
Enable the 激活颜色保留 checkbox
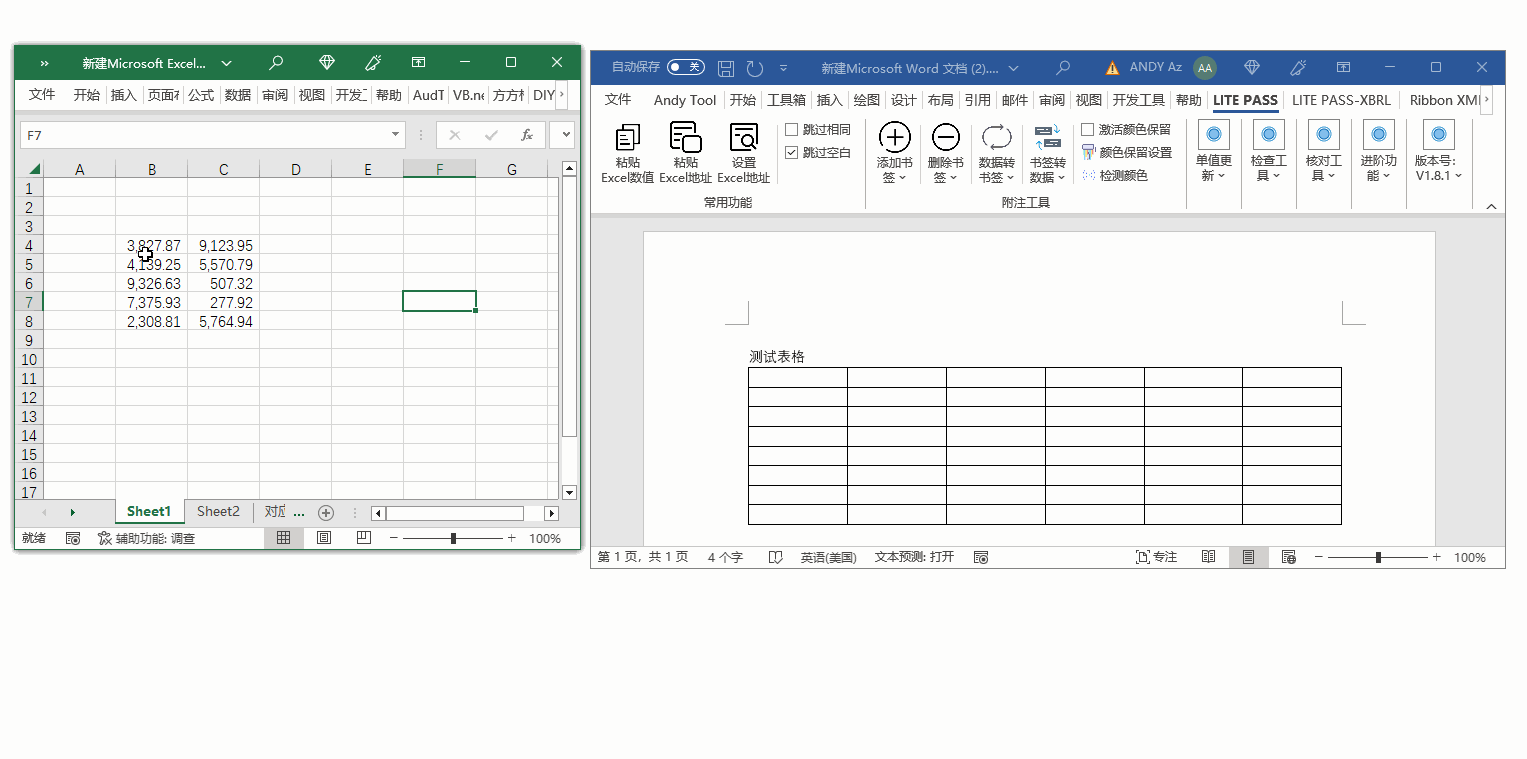tap(1088, 130)
